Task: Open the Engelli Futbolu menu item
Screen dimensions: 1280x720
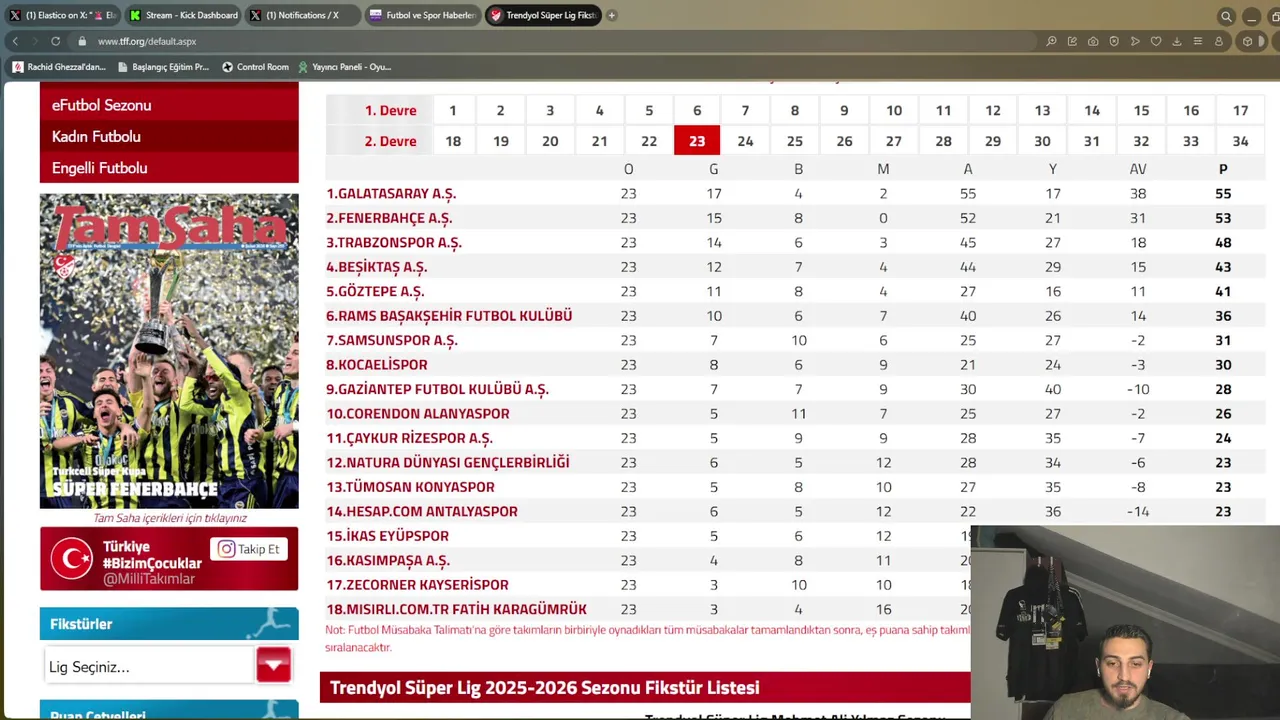Action: tap(169, 168)
